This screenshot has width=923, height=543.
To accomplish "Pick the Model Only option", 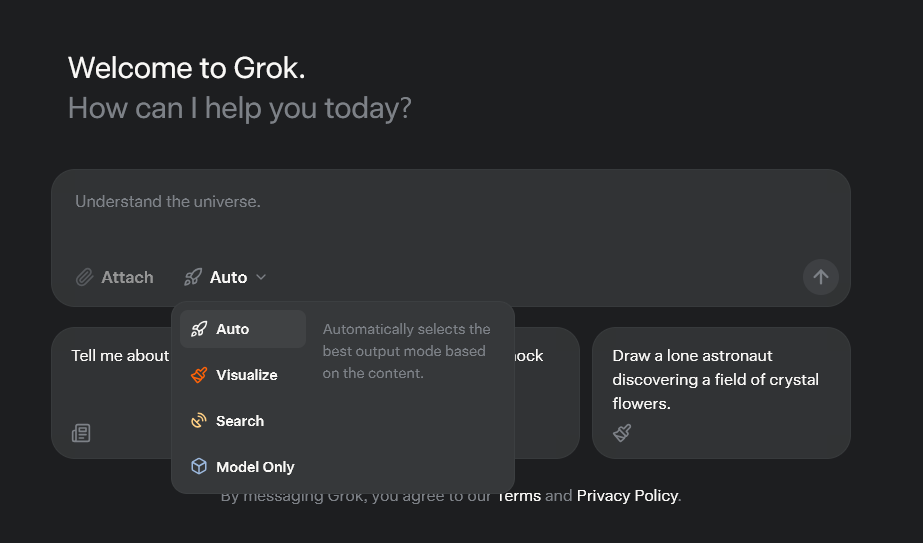I will [x=255, y=467].
